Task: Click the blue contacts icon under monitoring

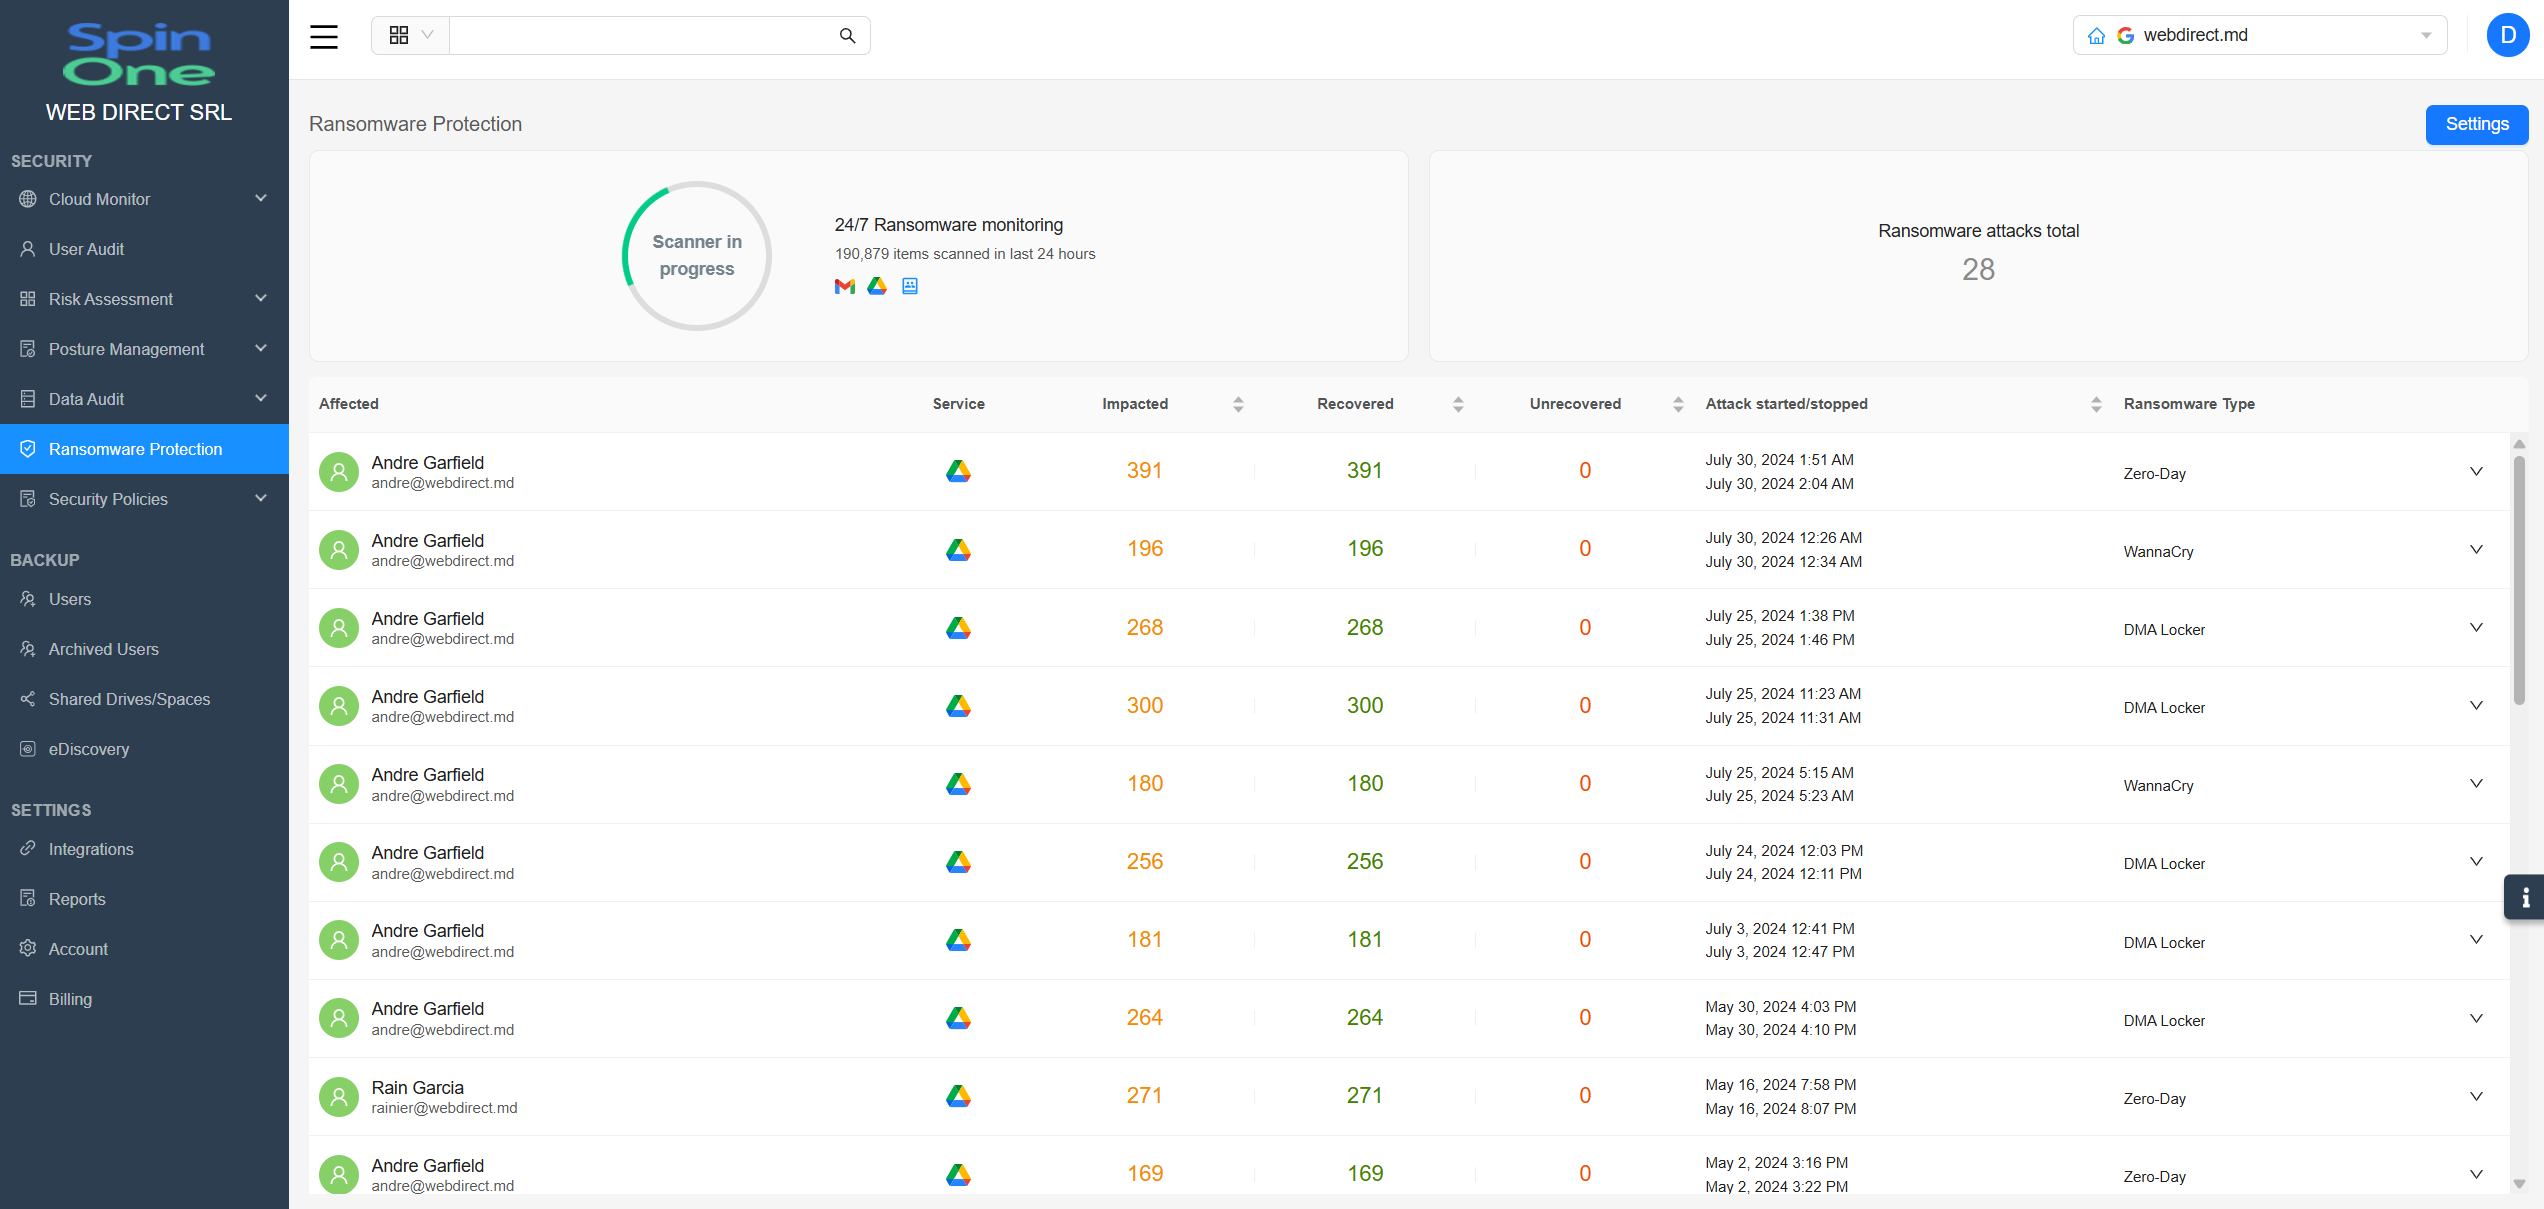Action: pos(910,286)
